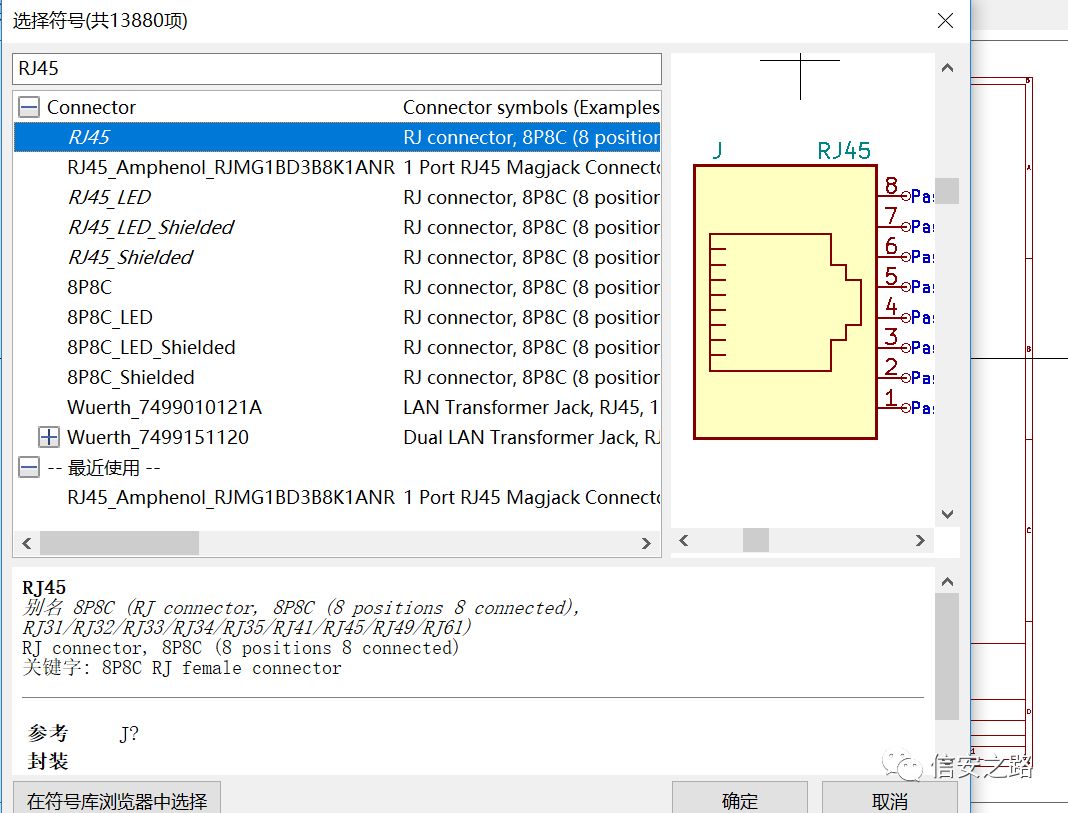
Task: Click 在符号库浏览器中选择 button
Action: tap(117, 800)
